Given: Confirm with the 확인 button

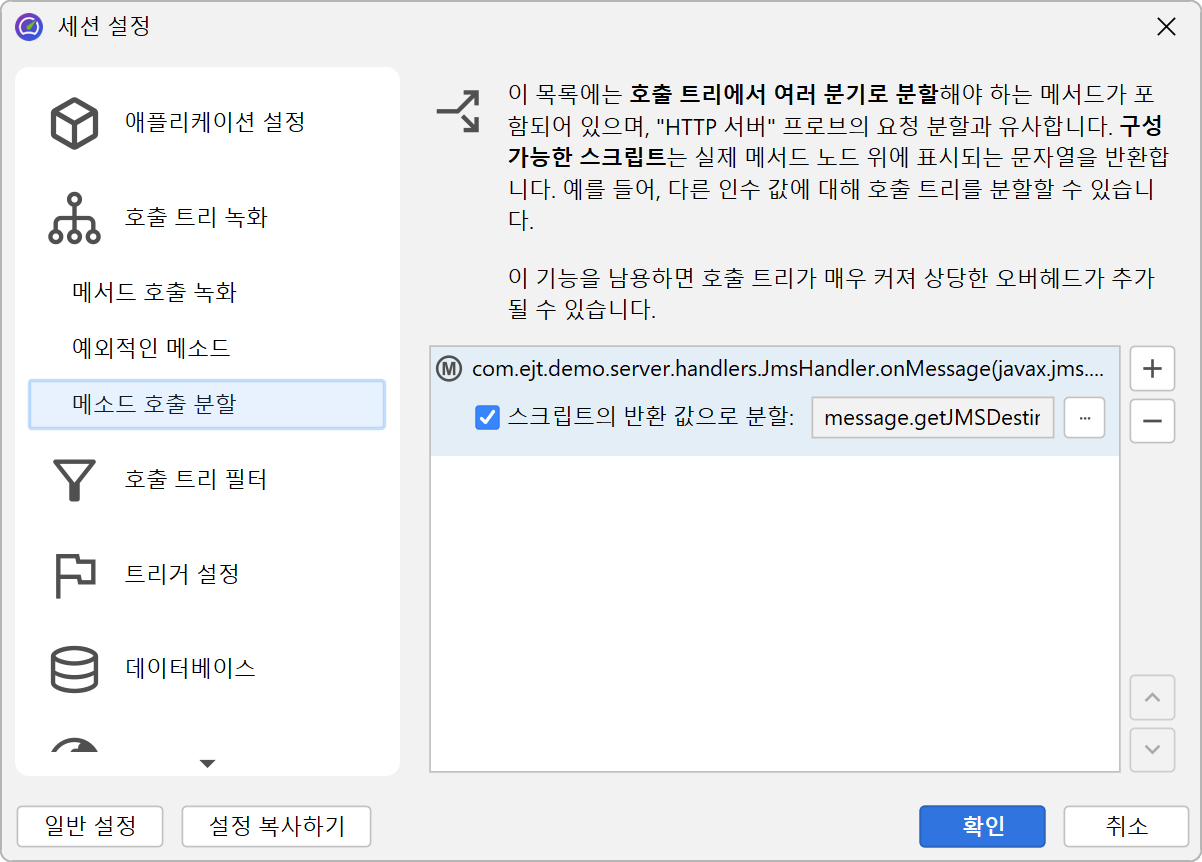Looking at the screenshot, I should (982, 826).
